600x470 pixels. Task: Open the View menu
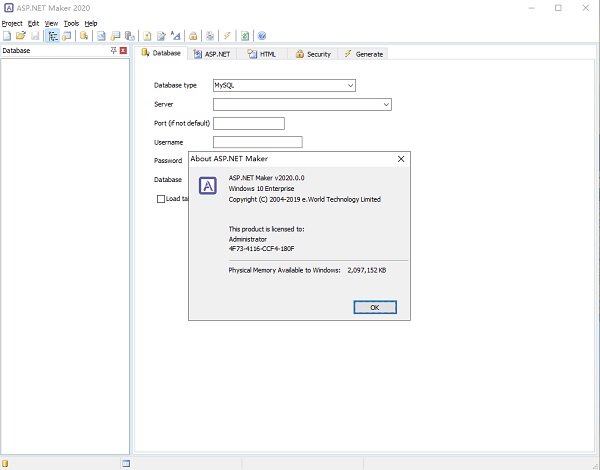coord(51,23)
